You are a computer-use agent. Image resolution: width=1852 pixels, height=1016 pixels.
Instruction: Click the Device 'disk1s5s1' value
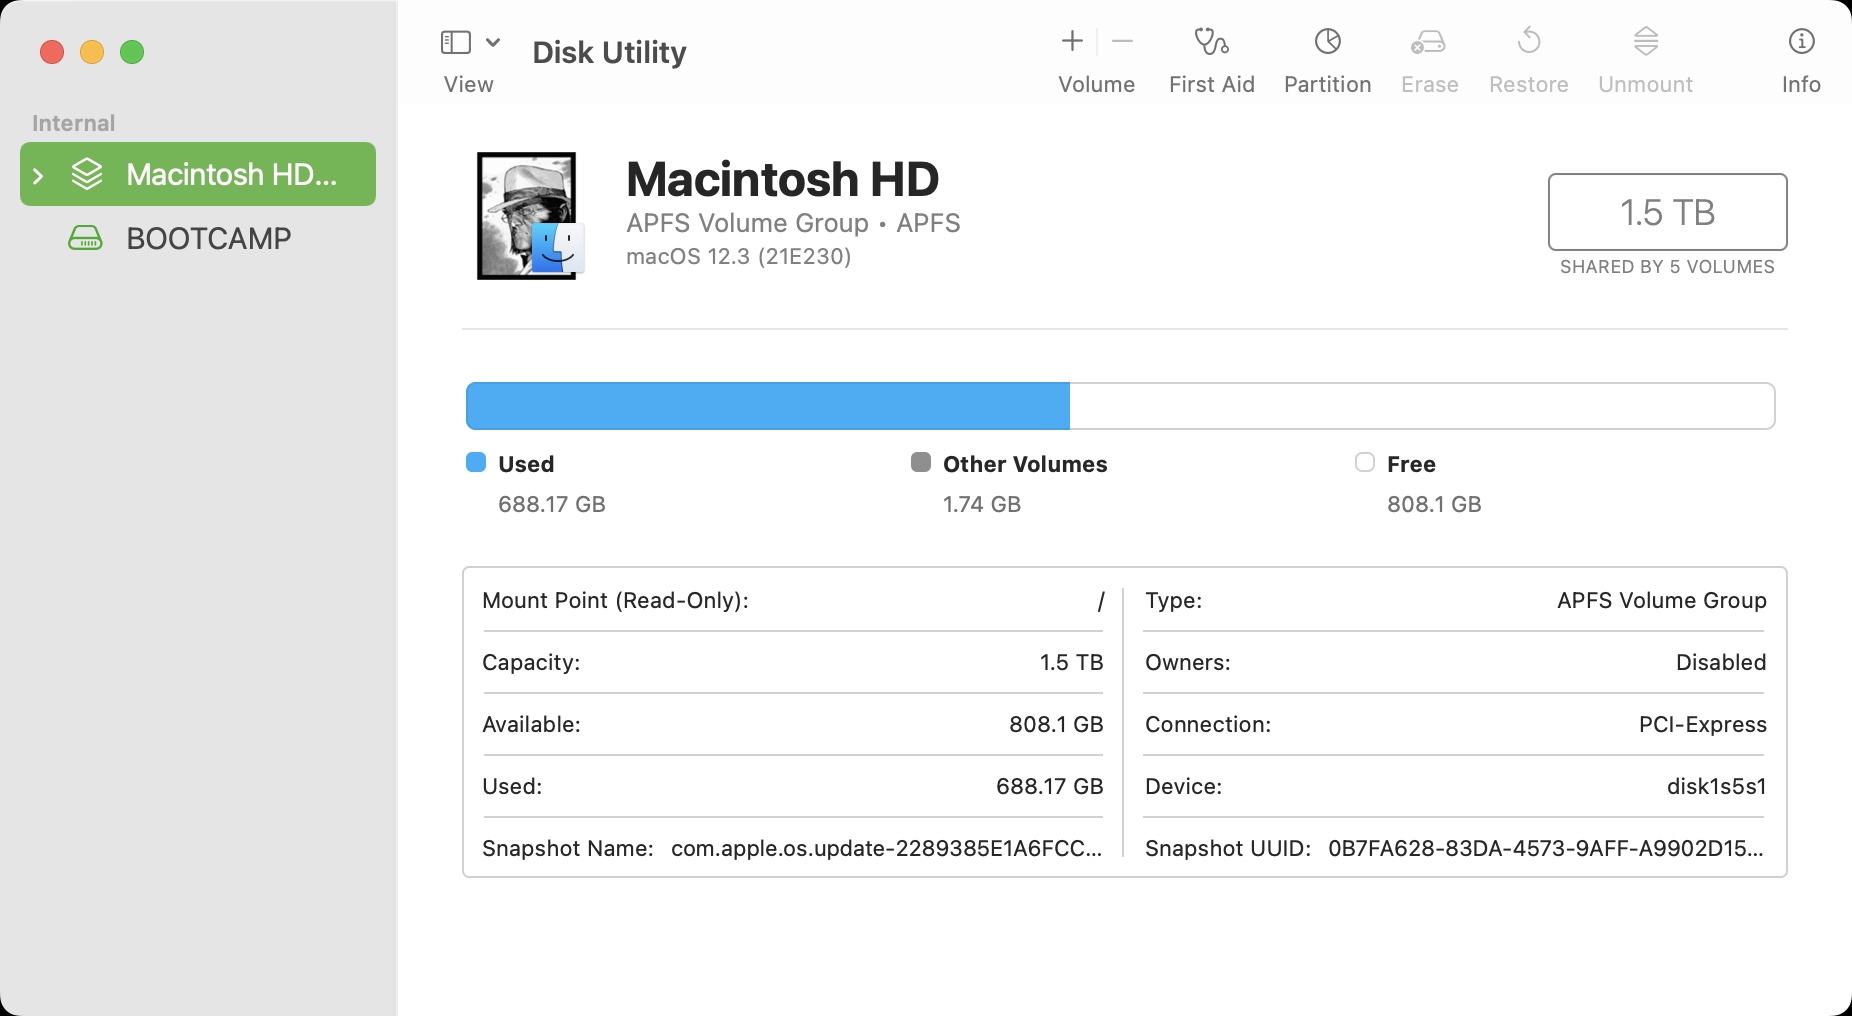click(1716, 787)
